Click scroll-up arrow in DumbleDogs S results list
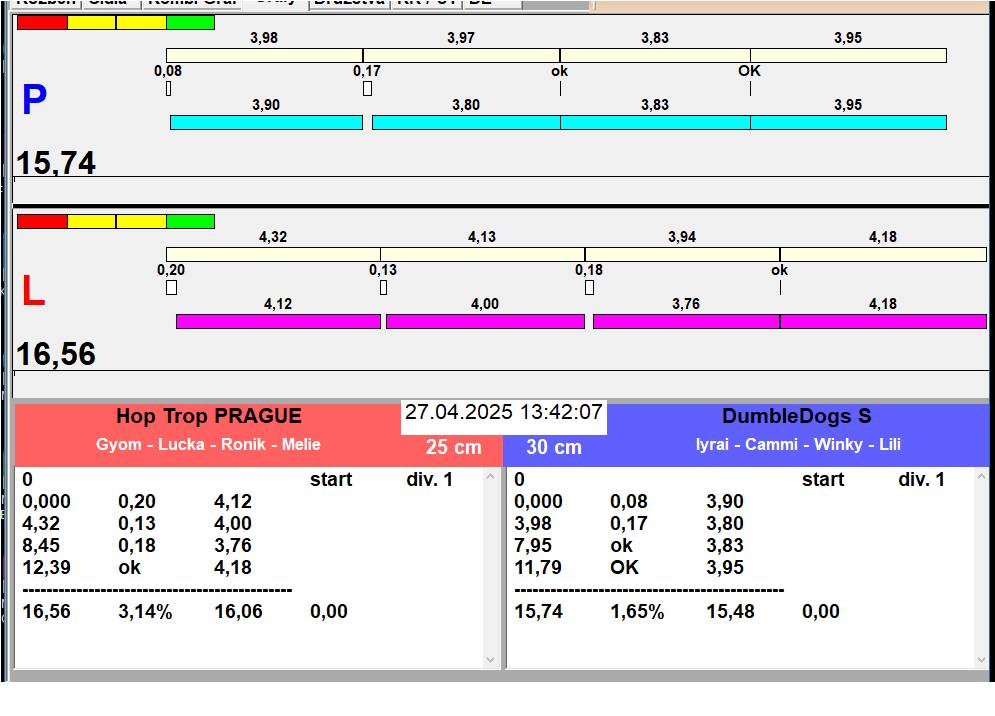 click(980, 477)
